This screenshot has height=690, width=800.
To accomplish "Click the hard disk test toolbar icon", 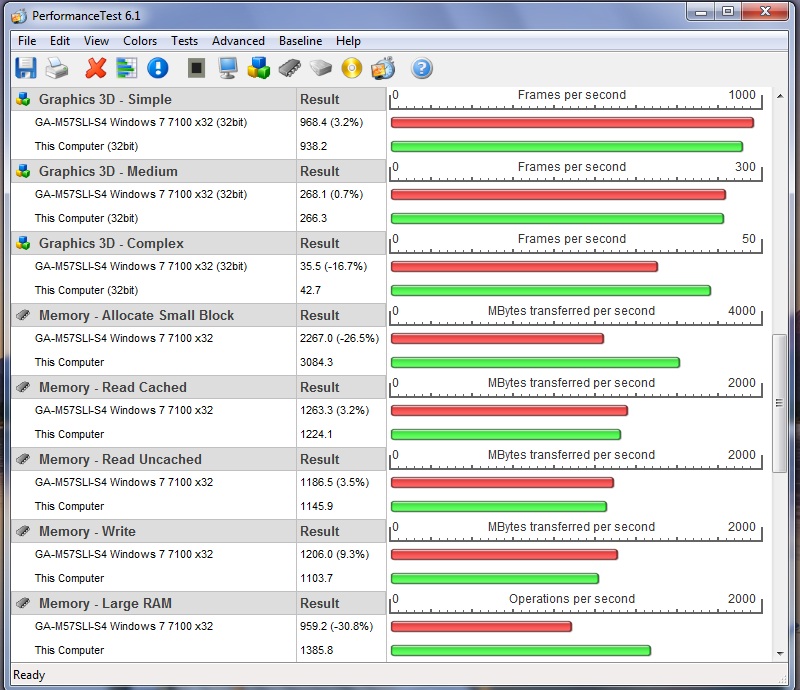I will pos(321,68).
